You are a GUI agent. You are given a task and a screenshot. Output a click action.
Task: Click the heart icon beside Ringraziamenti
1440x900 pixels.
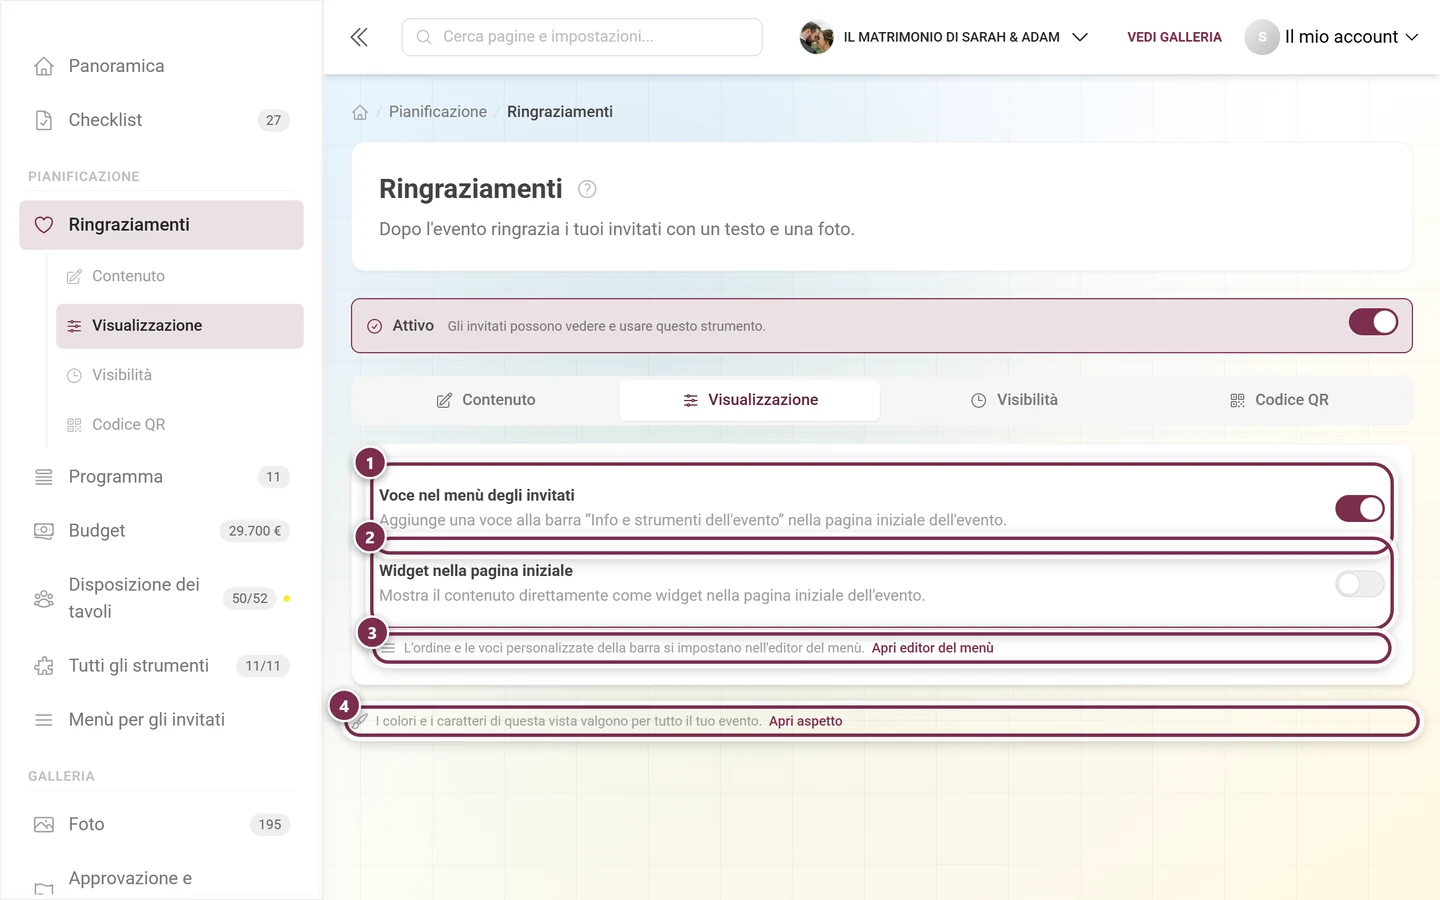click(44, 225)
